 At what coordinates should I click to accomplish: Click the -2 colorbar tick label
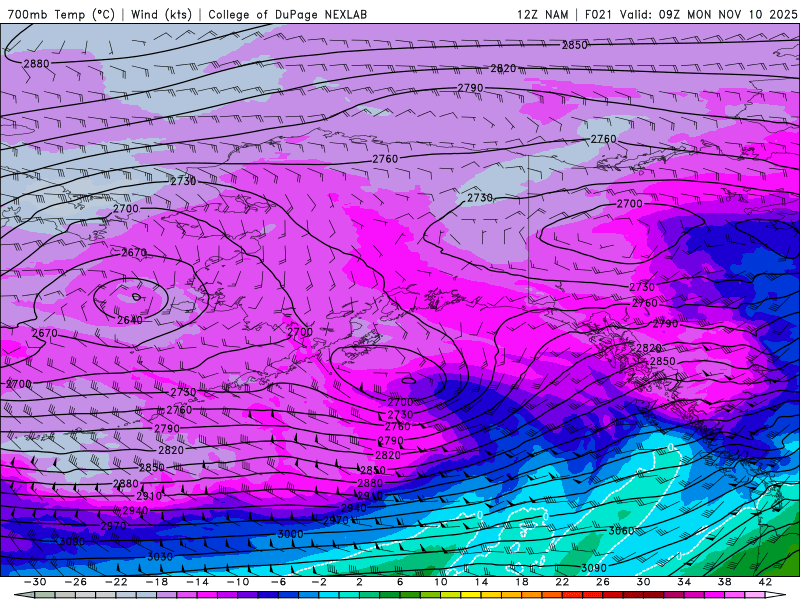[x=319, y=582]
